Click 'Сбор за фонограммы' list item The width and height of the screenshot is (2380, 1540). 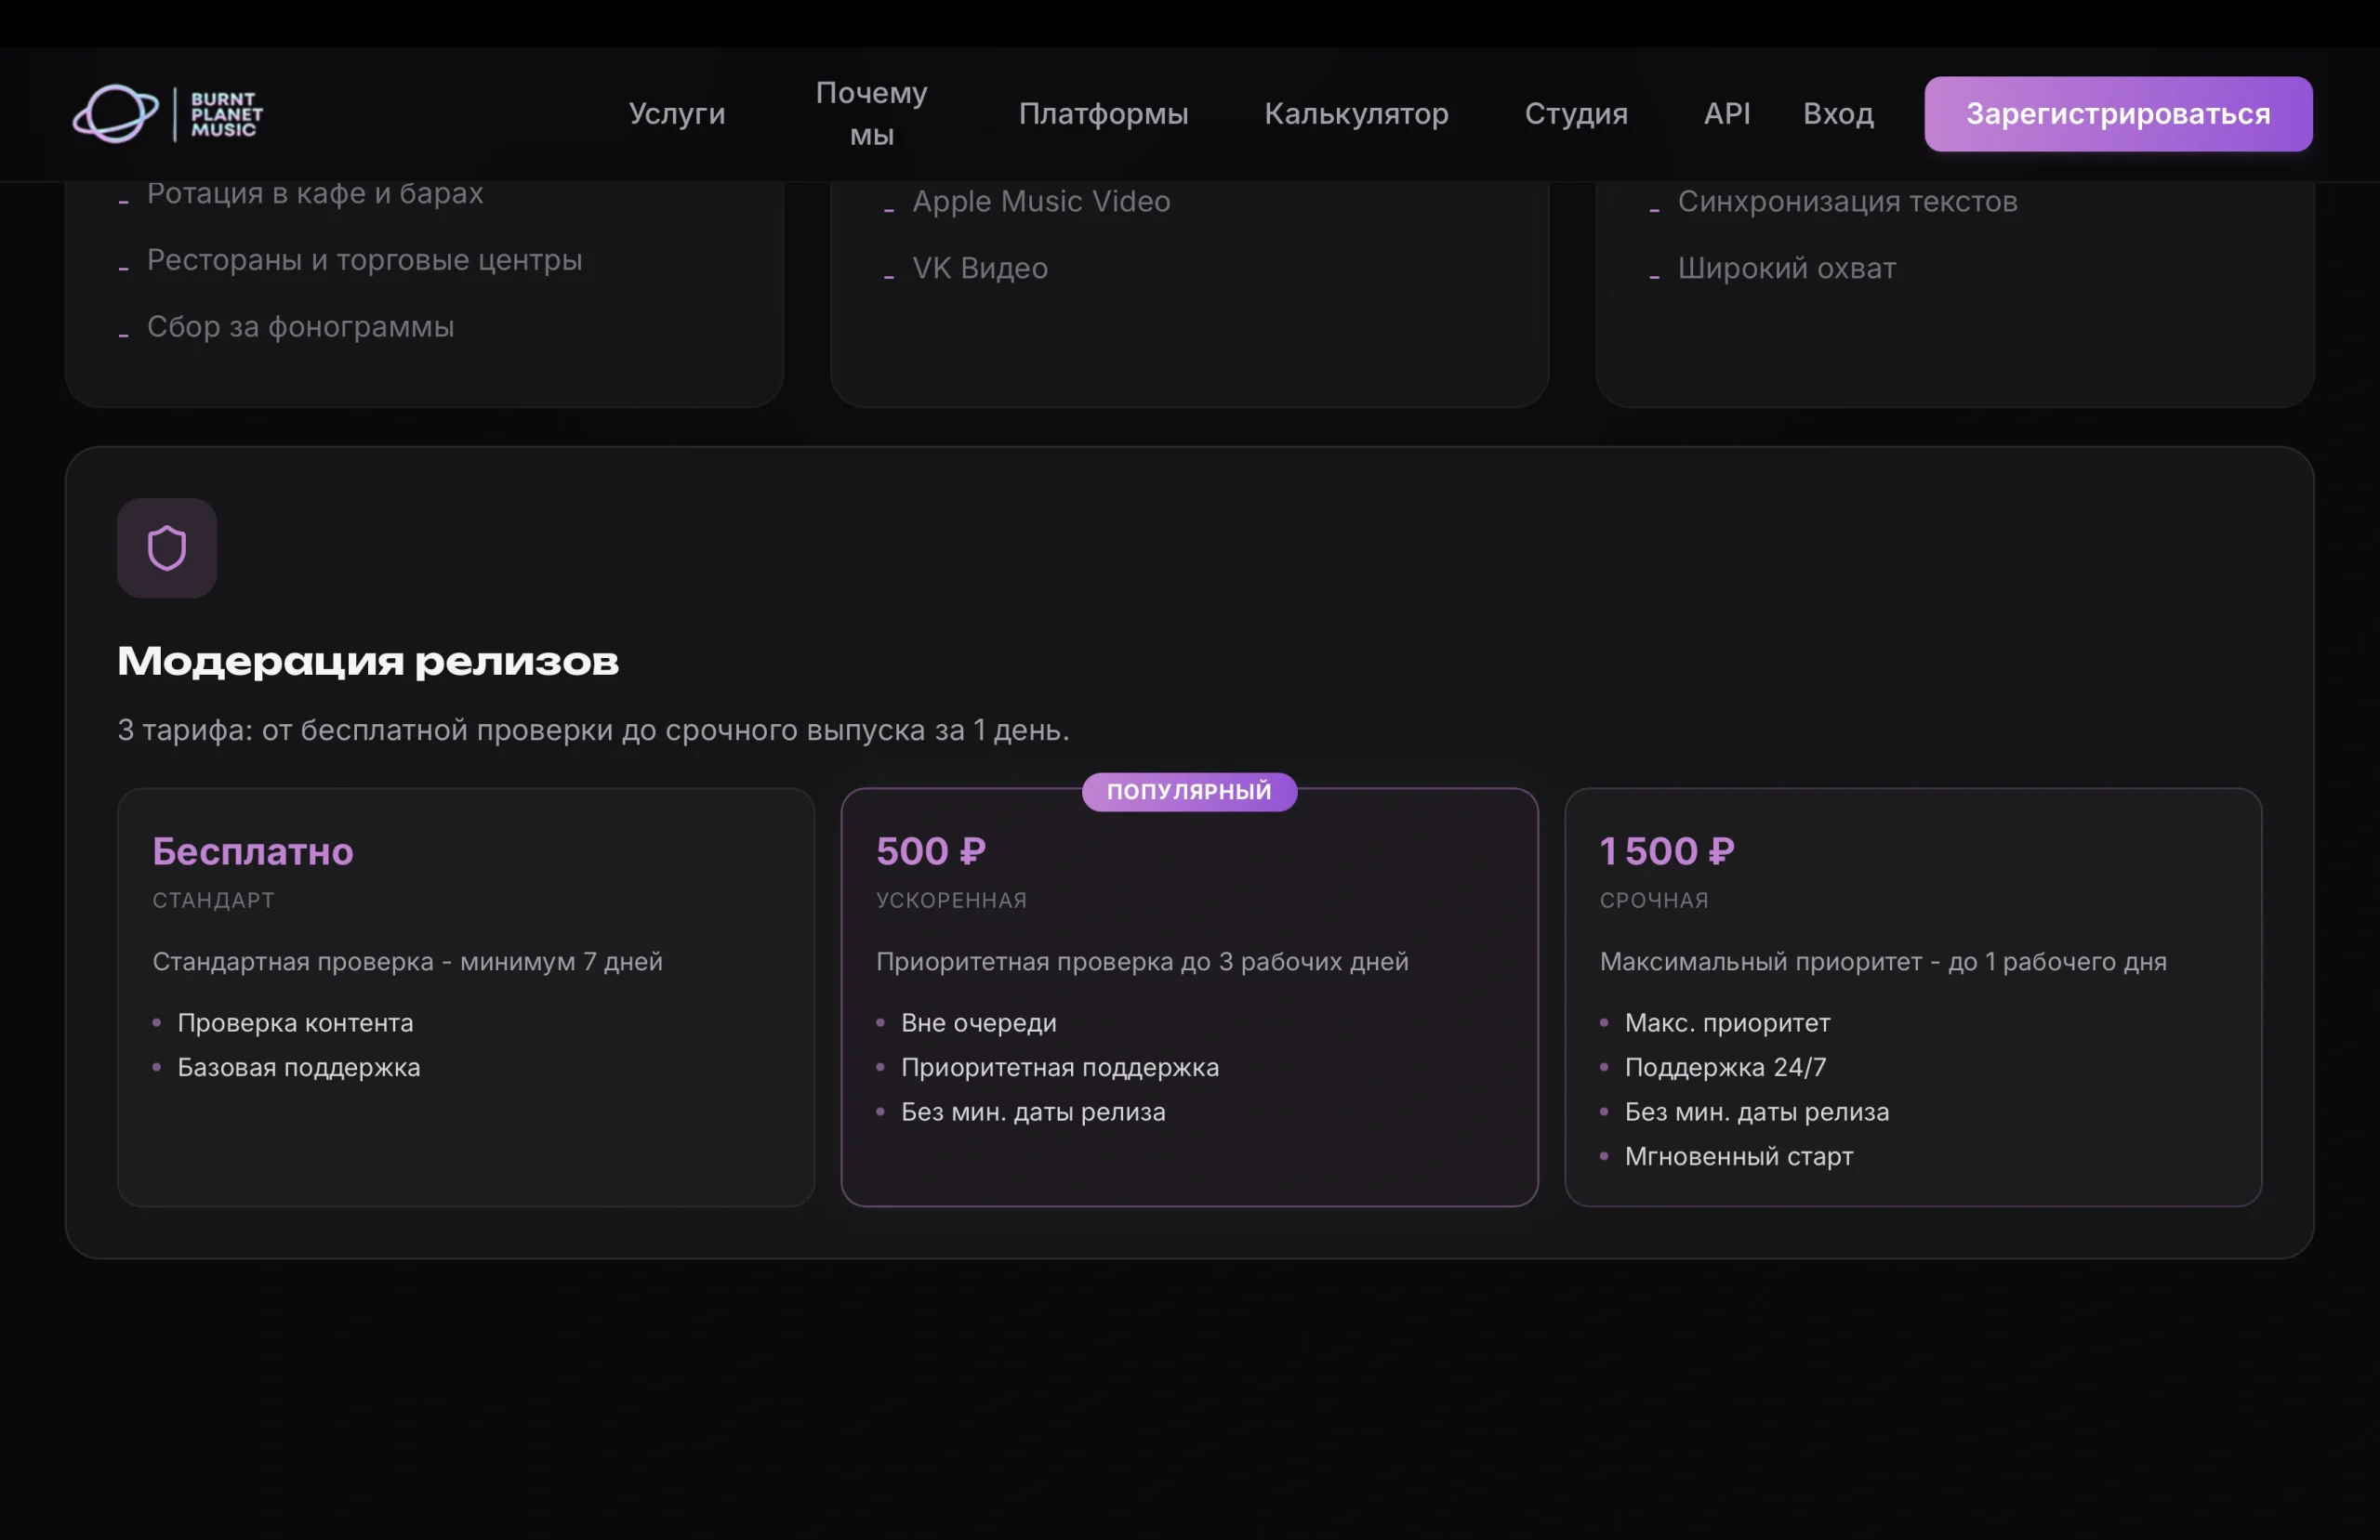click(x=300, y=327)
